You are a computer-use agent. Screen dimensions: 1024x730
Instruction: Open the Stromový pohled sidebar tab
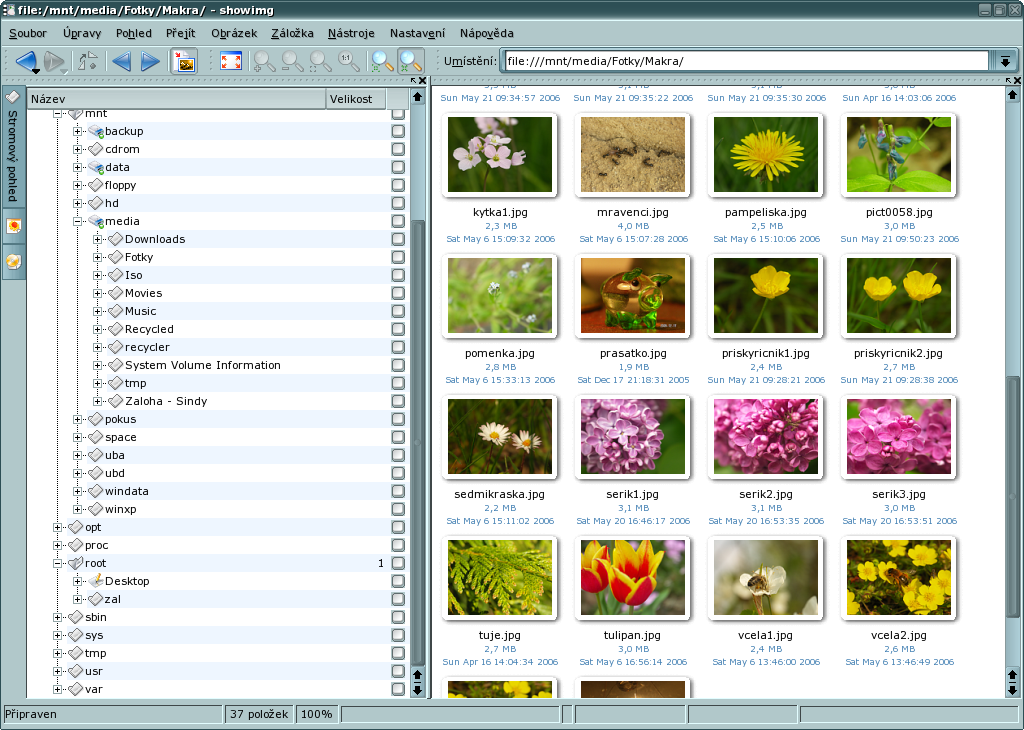coord(14,146)
